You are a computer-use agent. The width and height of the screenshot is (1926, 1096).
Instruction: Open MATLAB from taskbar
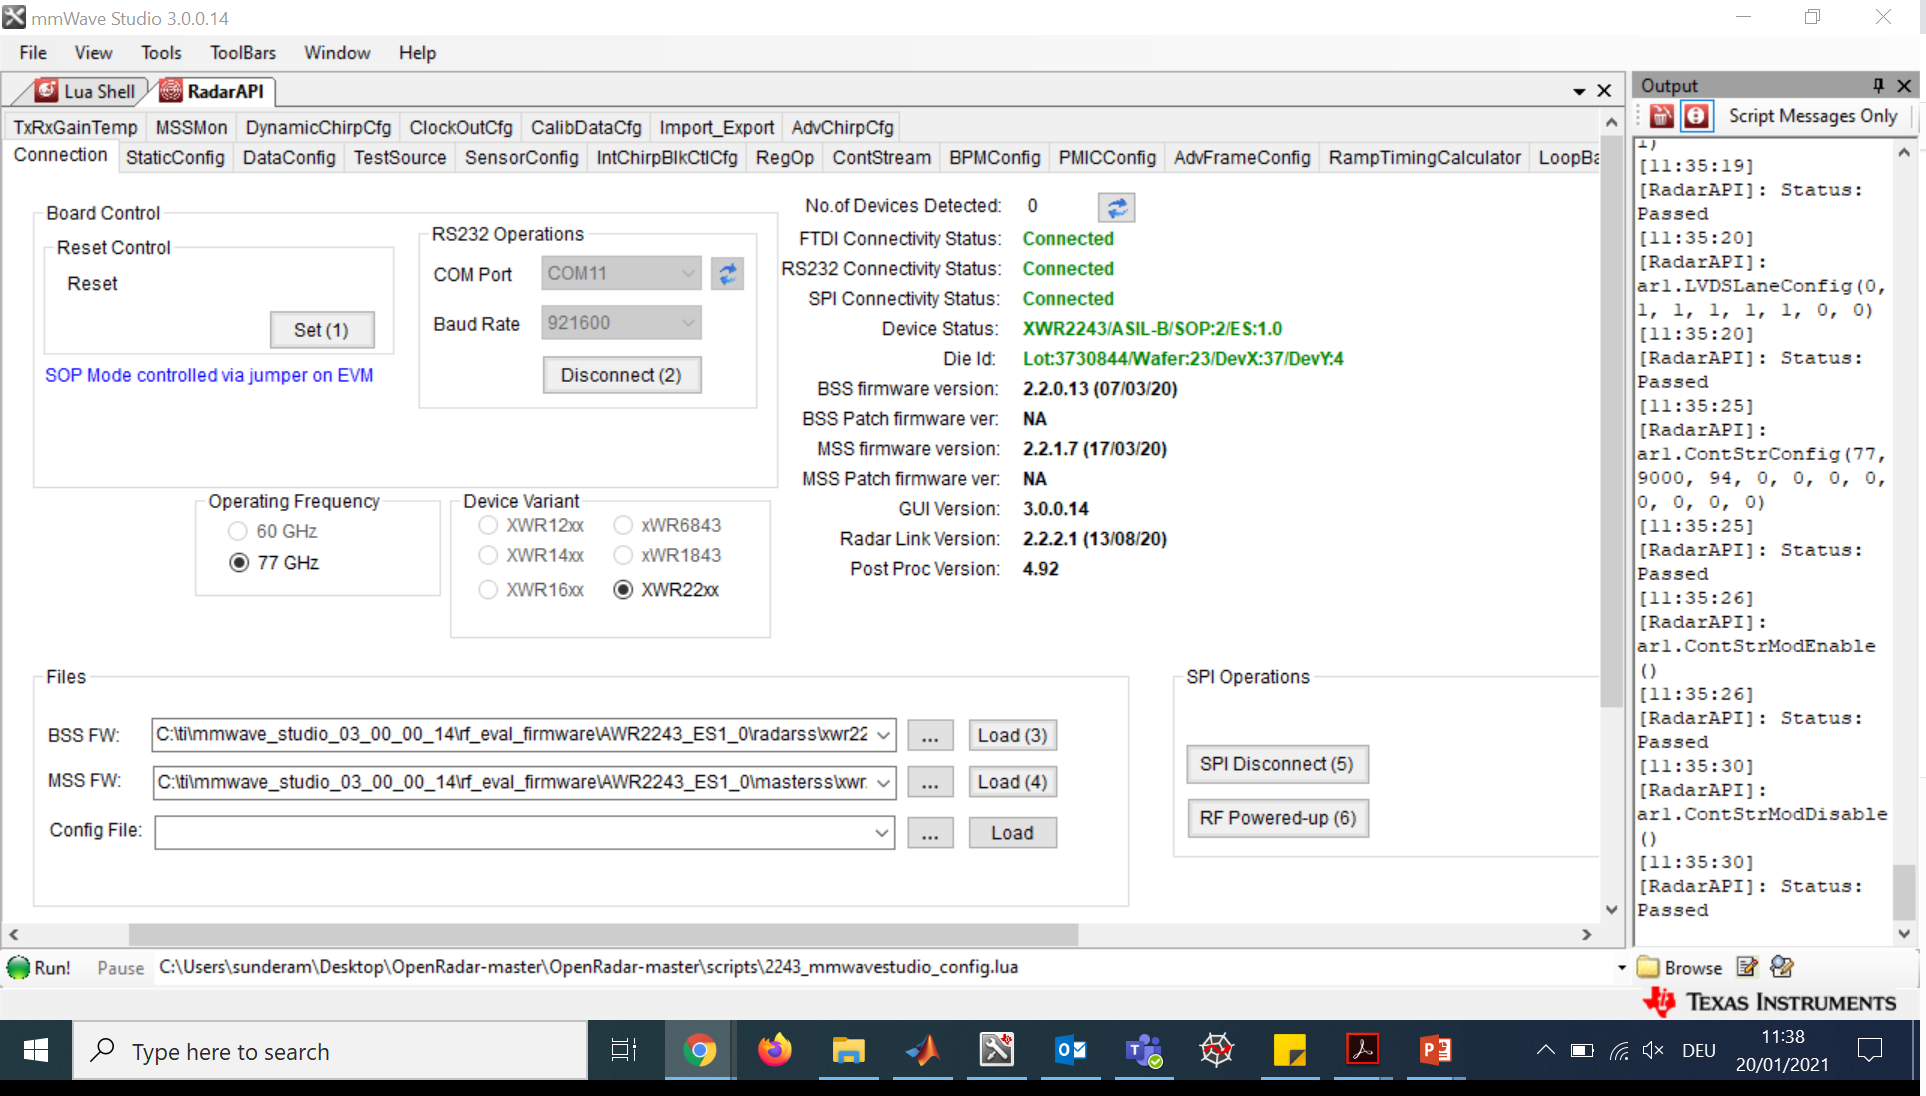pyautogui.click(x=922, y=1050)
